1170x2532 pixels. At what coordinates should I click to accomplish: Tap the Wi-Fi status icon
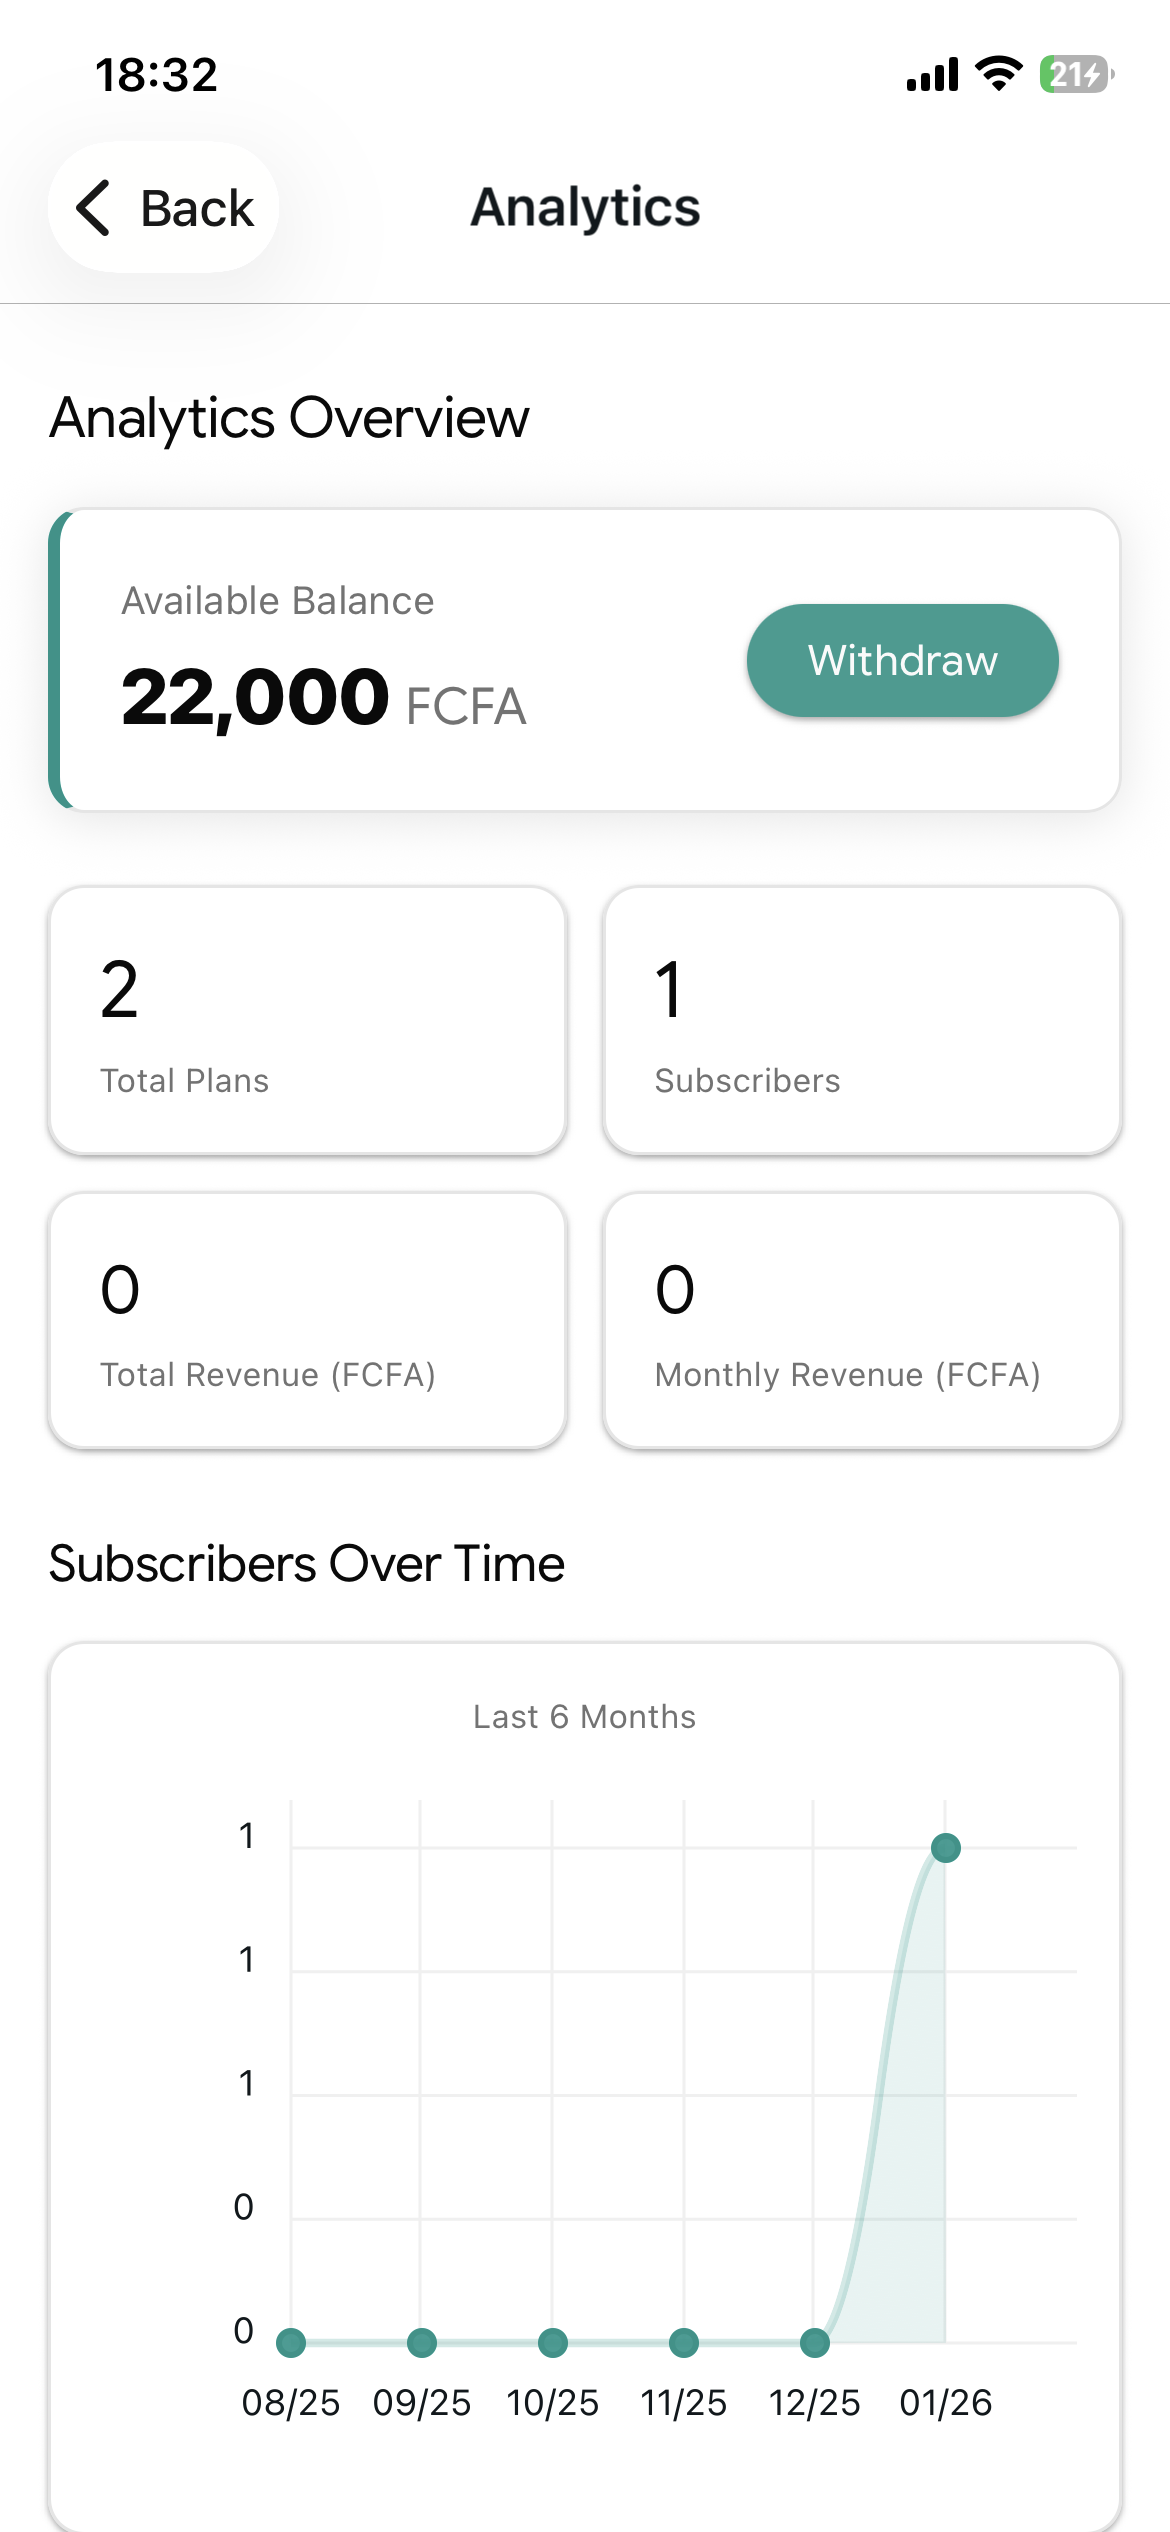[998, 74]
